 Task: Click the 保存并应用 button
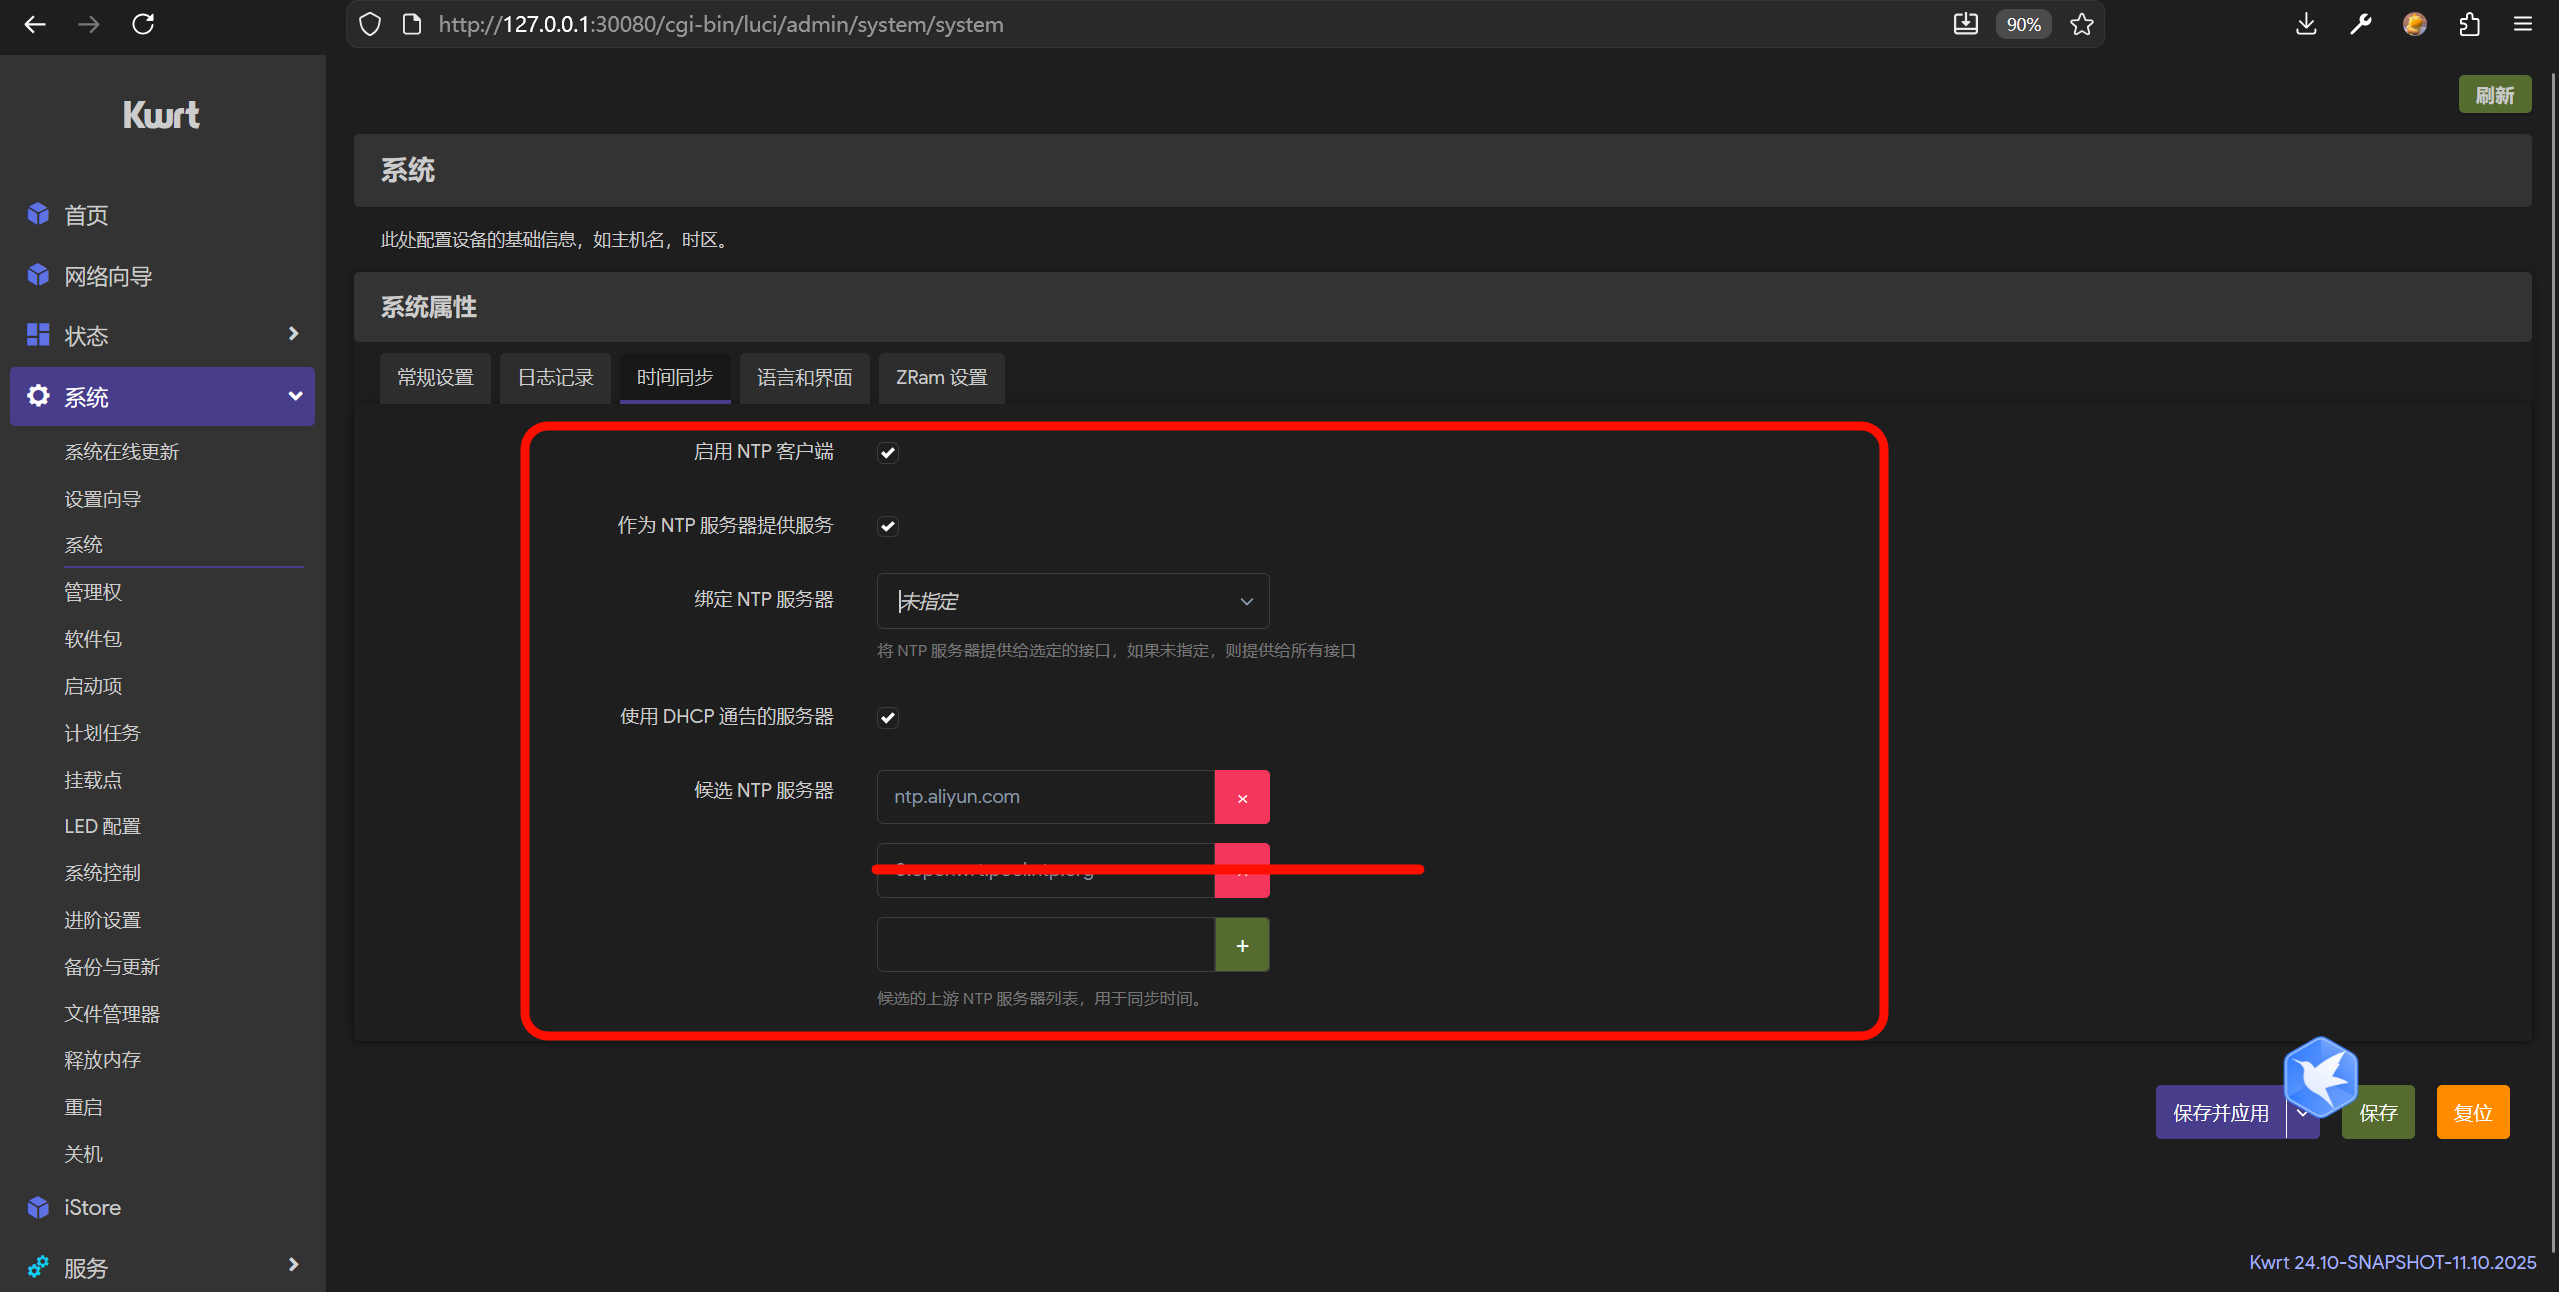2220,1113
